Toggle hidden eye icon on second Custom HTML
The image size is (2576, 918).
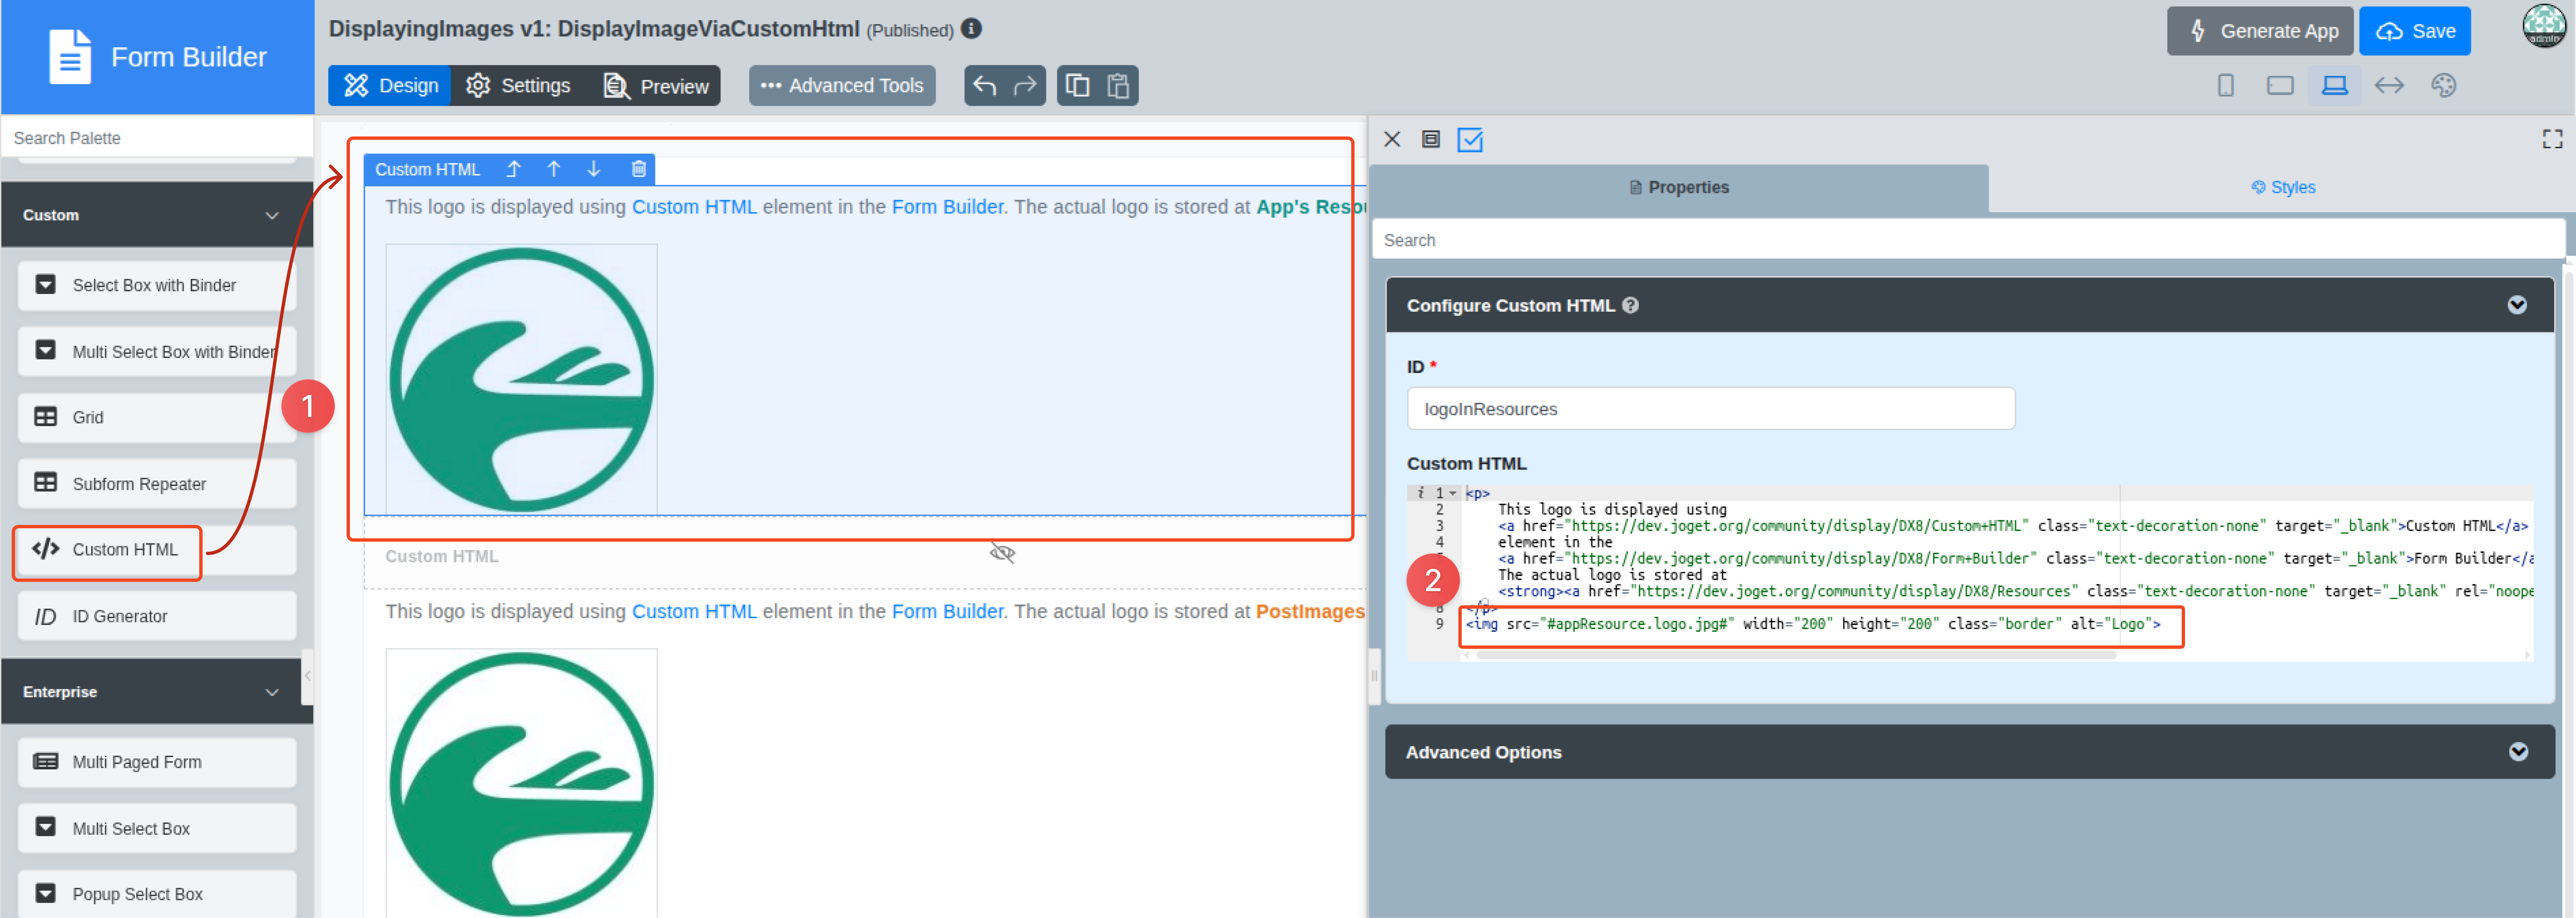pos(1002,554)
